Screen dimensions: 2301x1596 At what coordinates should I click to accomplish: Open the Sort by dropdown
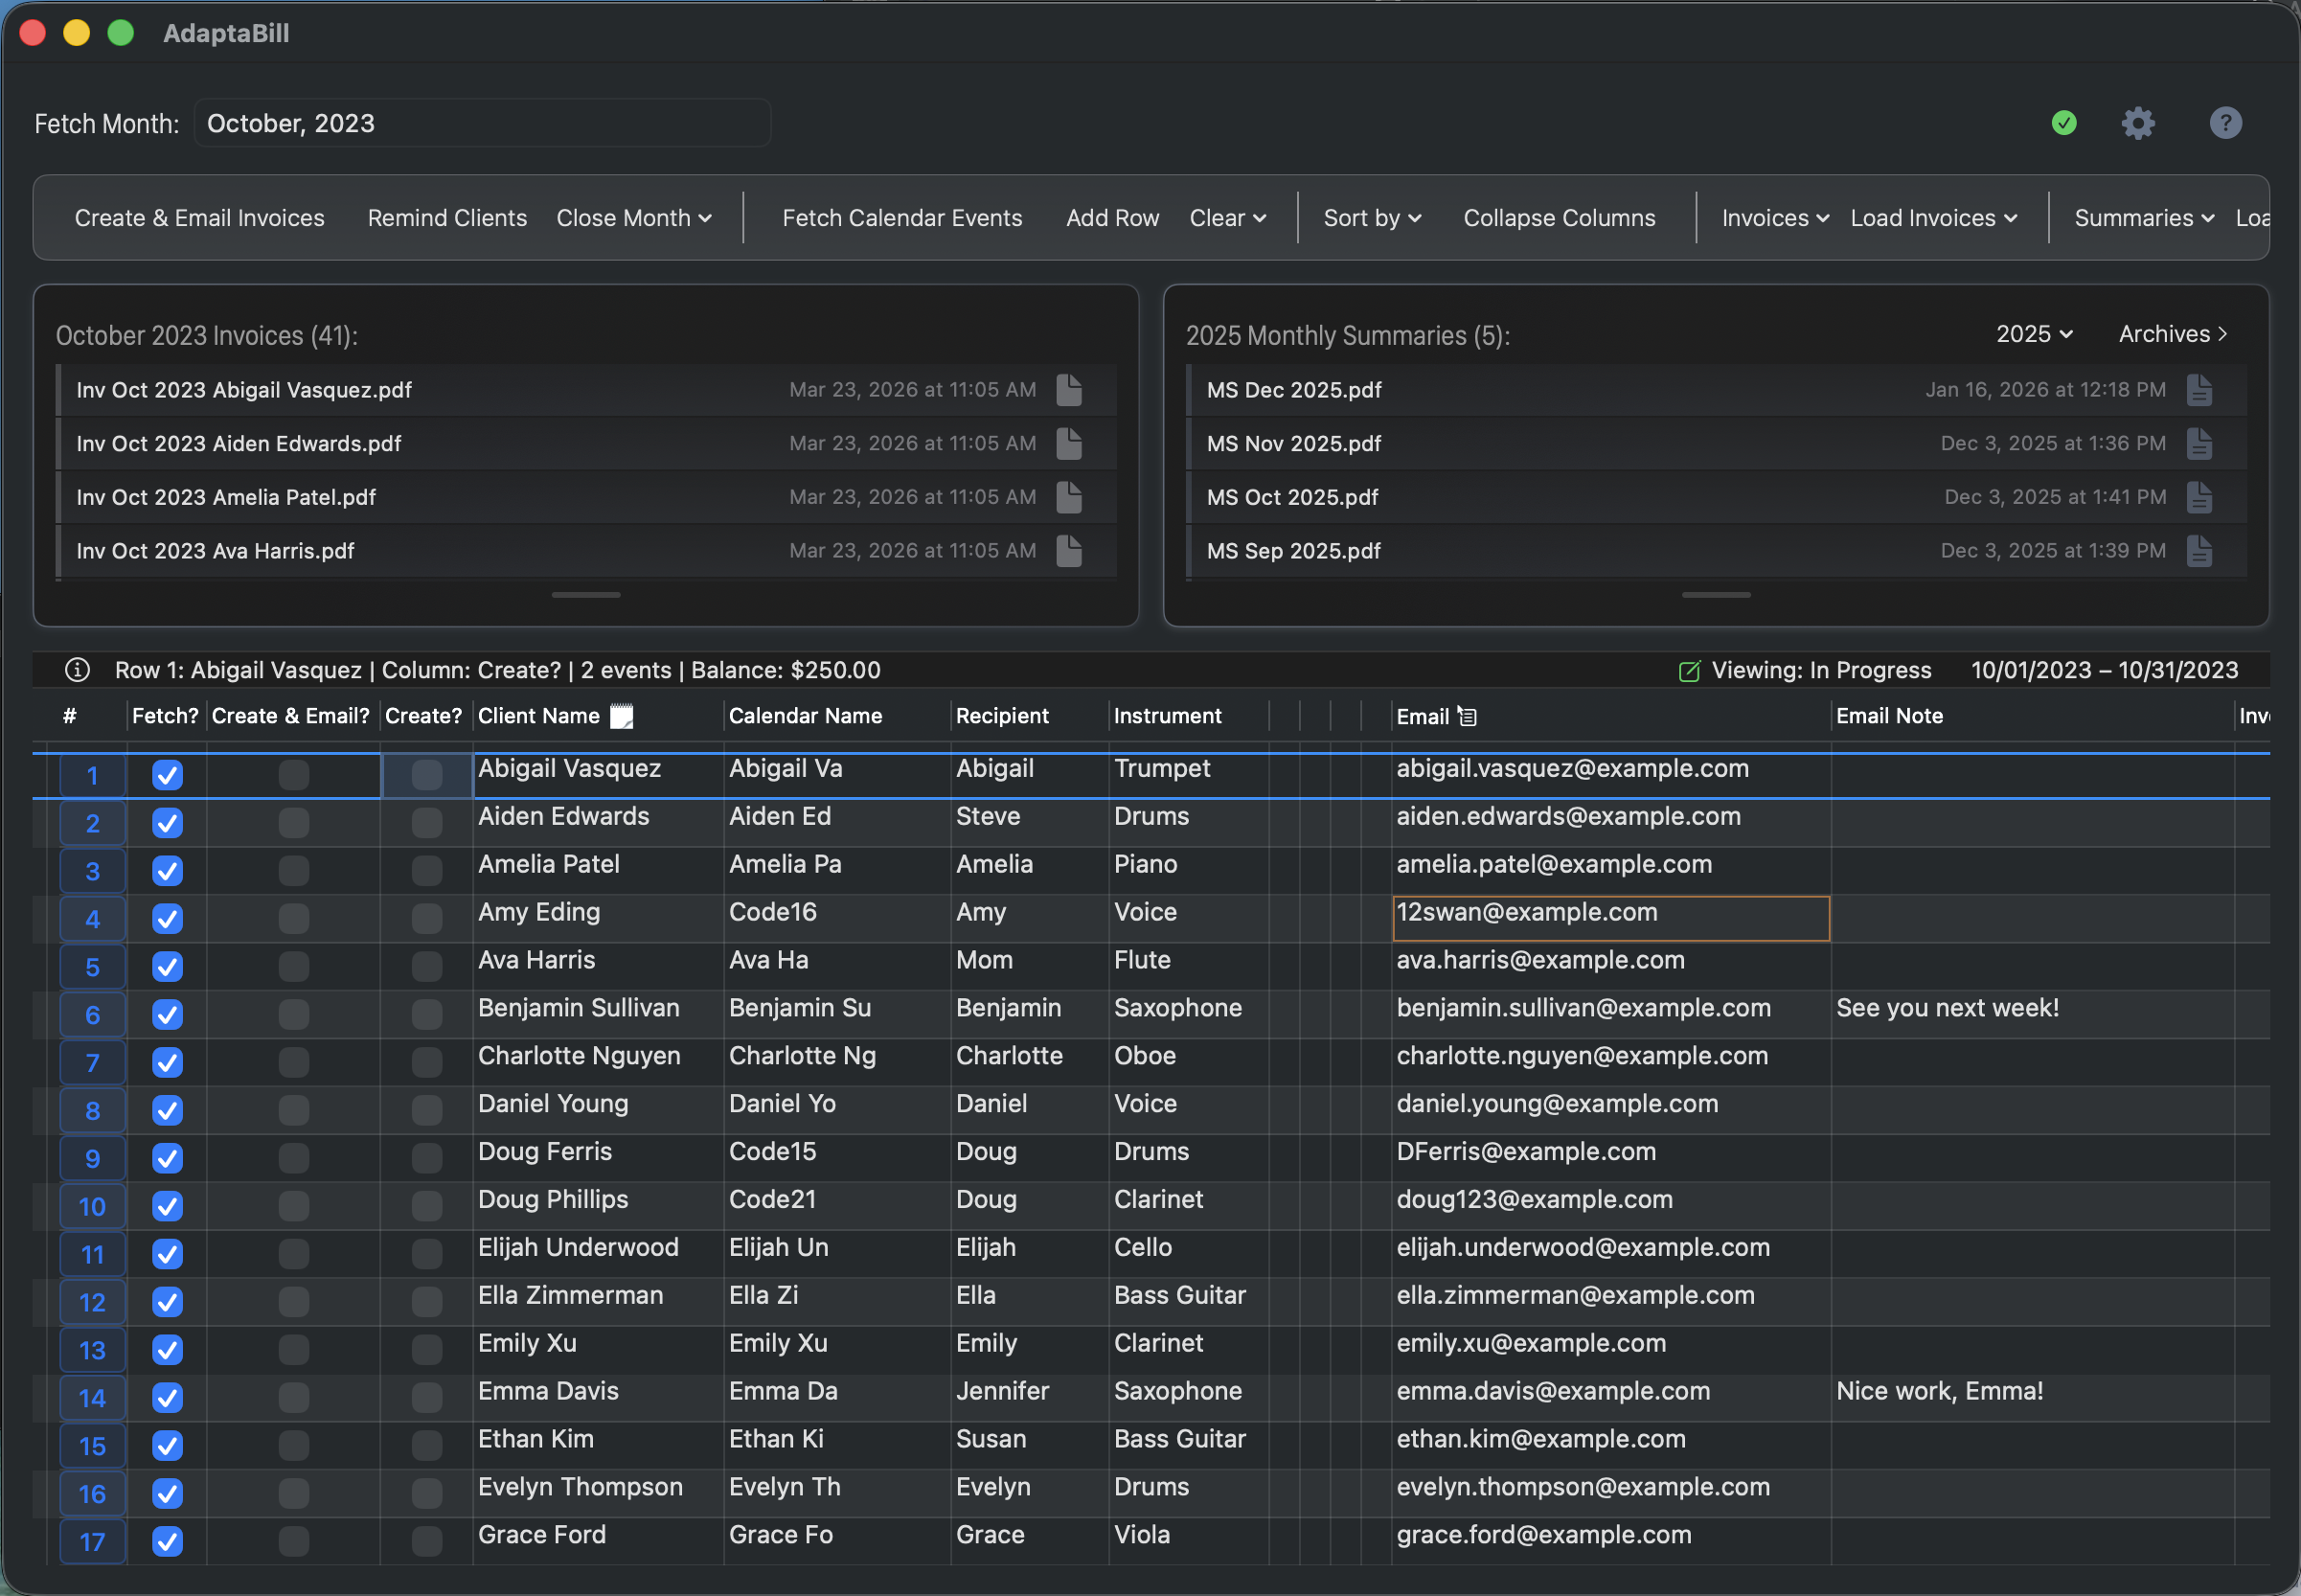1372,218
